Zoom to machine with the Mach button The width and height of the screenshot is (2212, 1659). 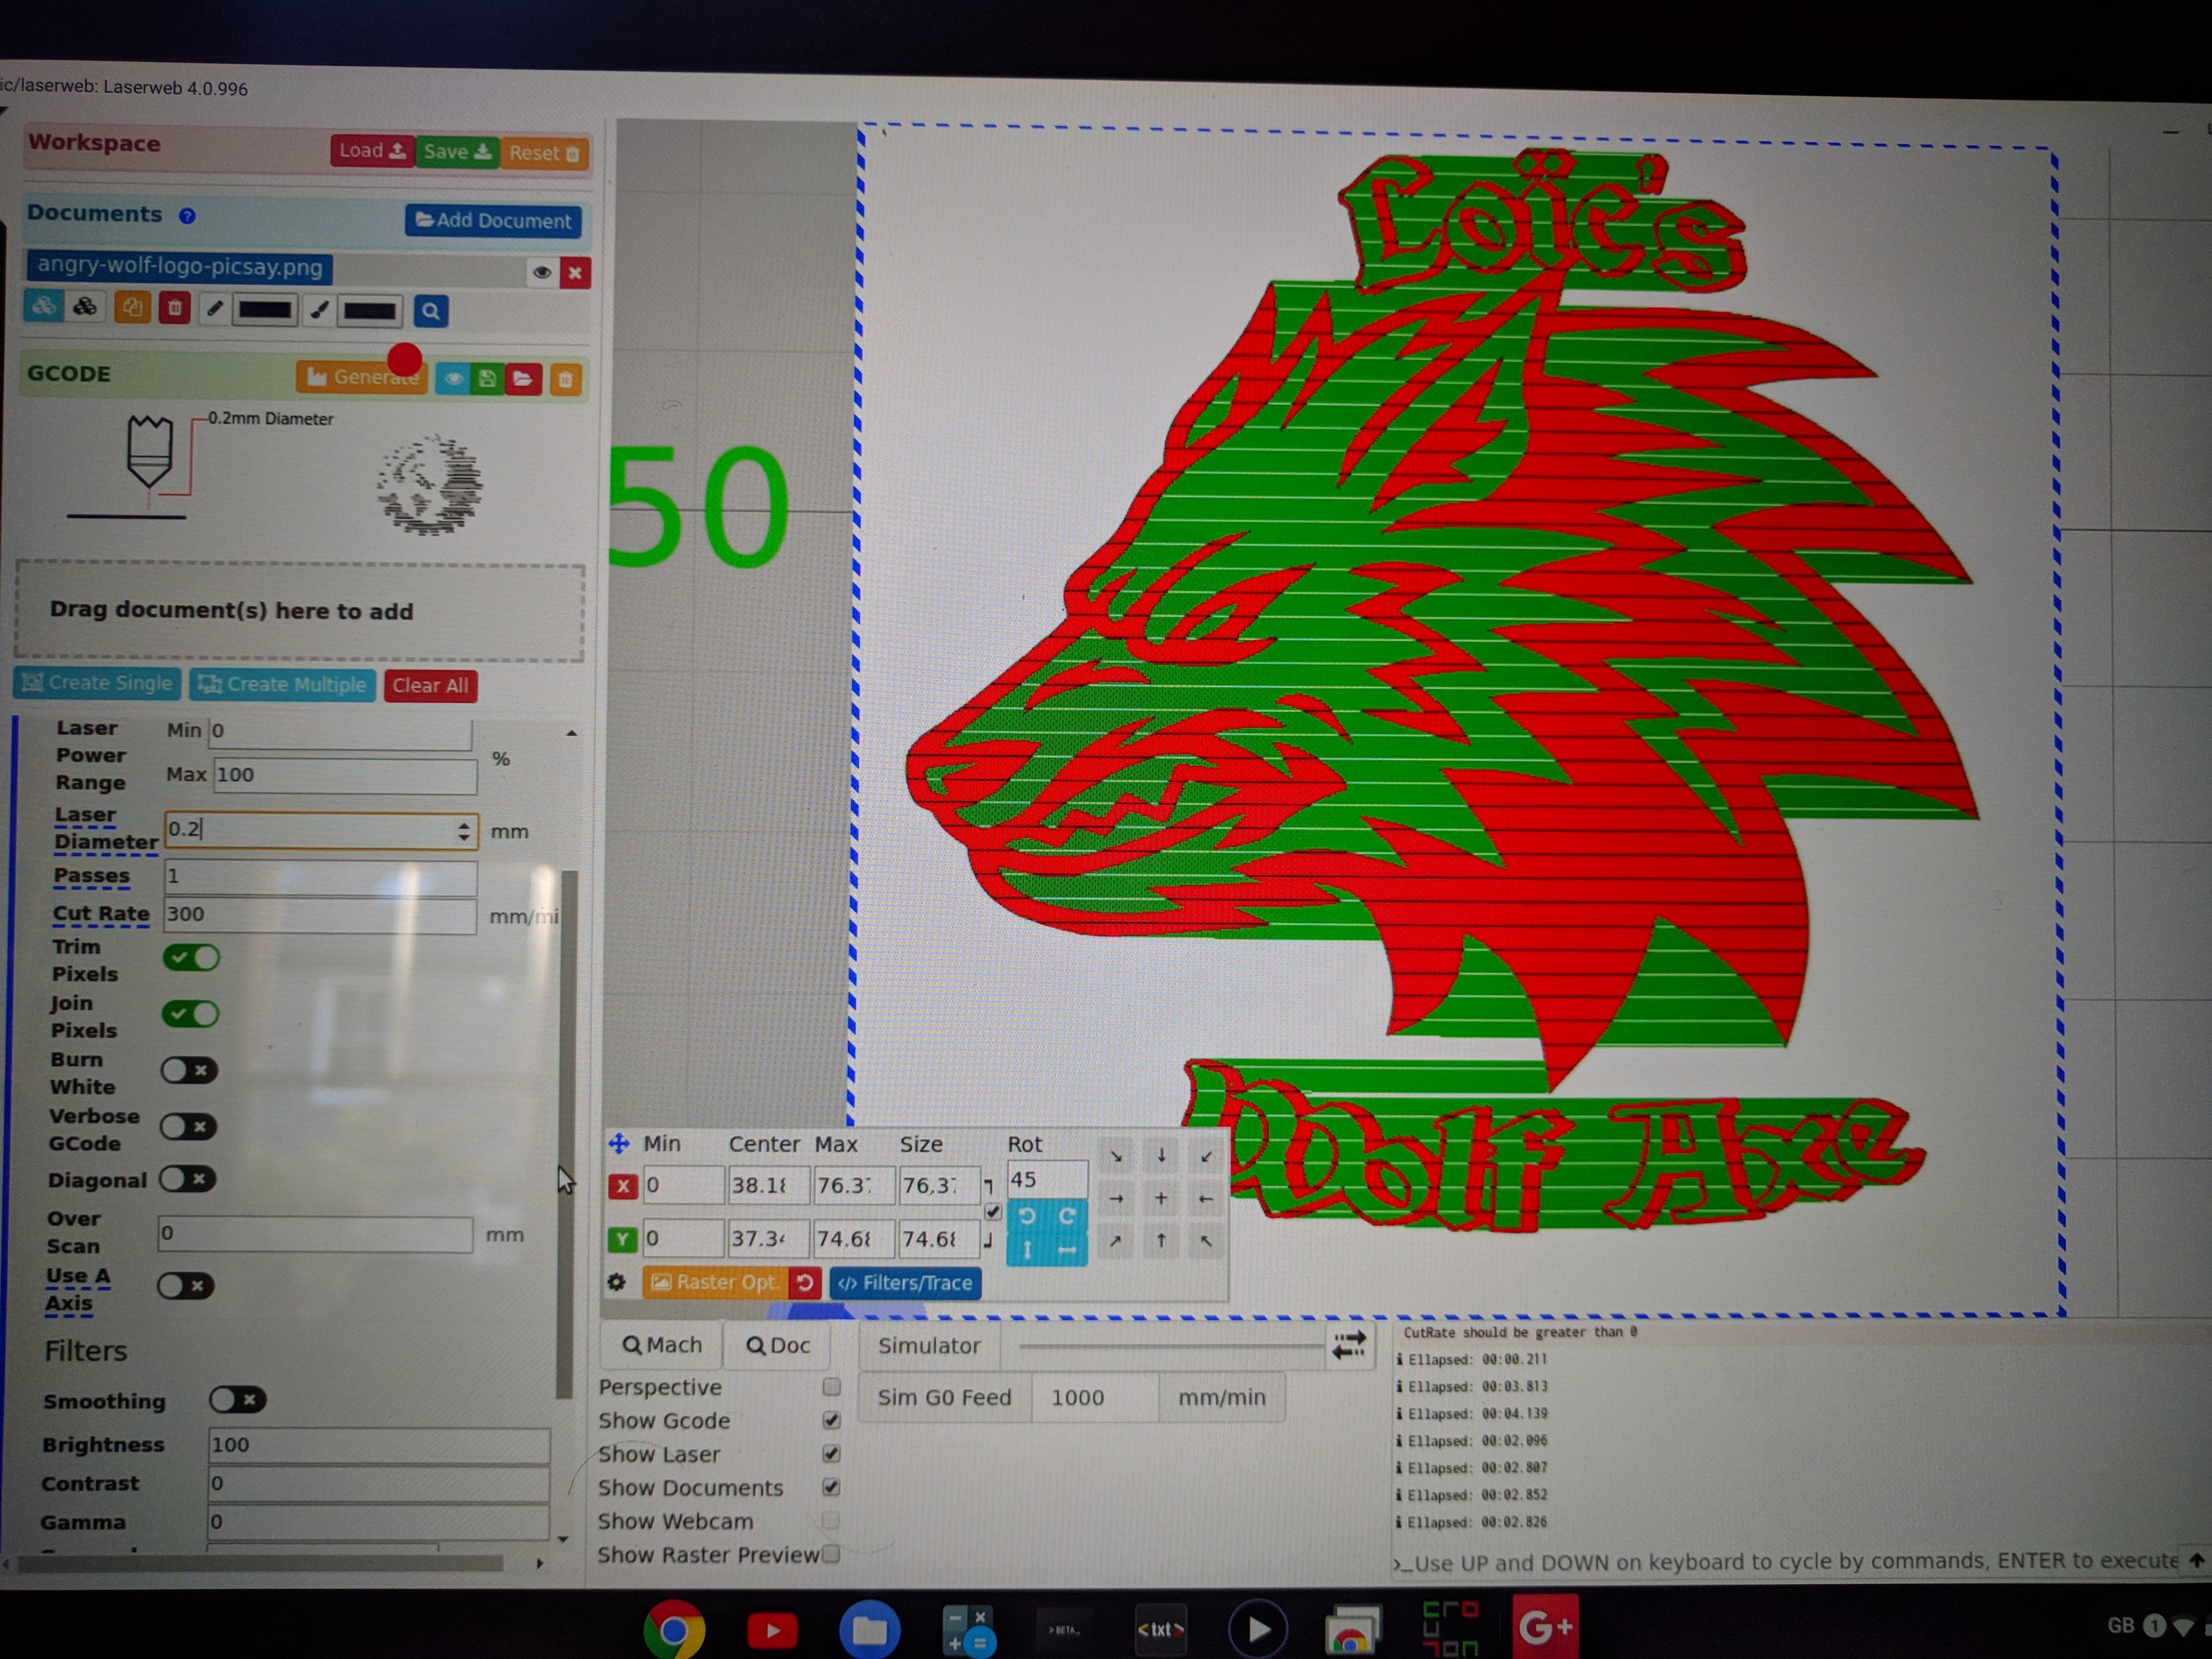click(x=661, y=1345)
